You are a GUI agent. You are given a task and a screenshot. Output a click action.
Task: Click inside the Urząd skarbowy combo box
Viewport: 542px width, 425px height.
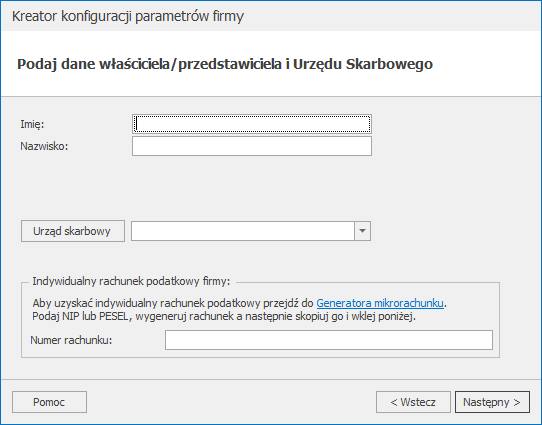(243, 231)
